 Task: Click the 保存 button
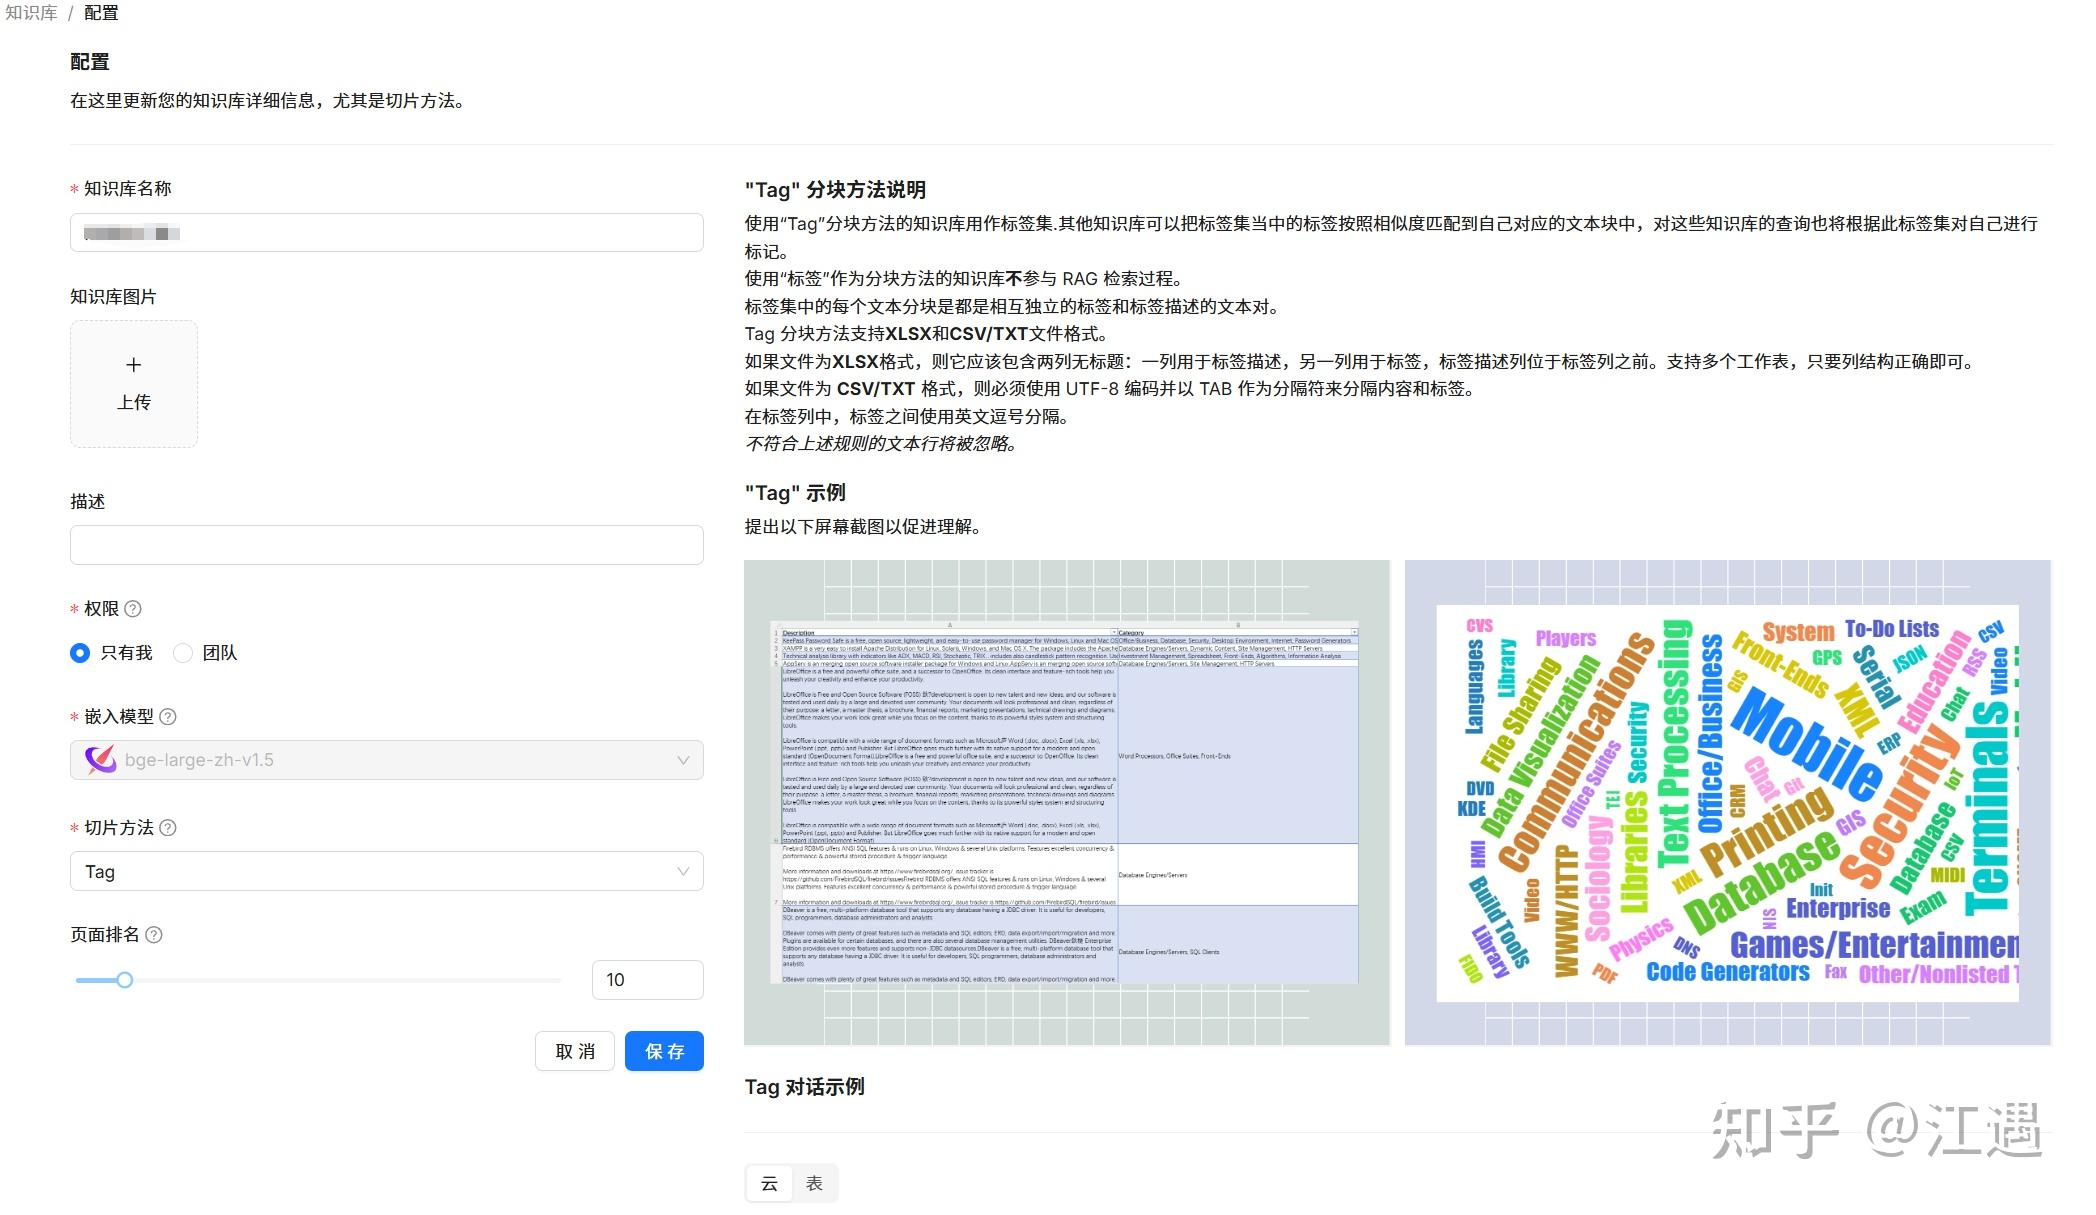(x=664, y=1051)
